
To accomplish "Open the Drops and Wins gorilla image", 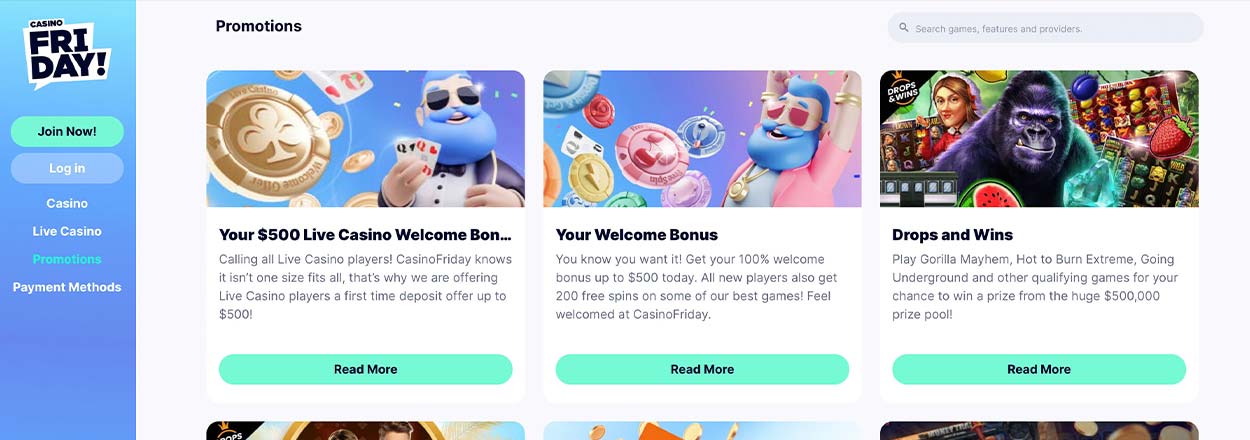I will (x=1039, y=139).
